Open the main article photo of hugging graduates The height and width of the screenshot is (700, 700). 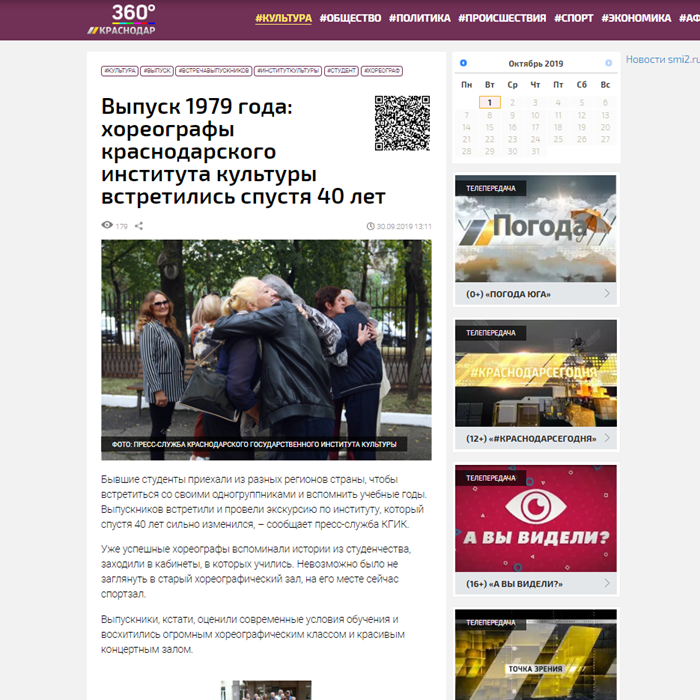pos(266,350)
